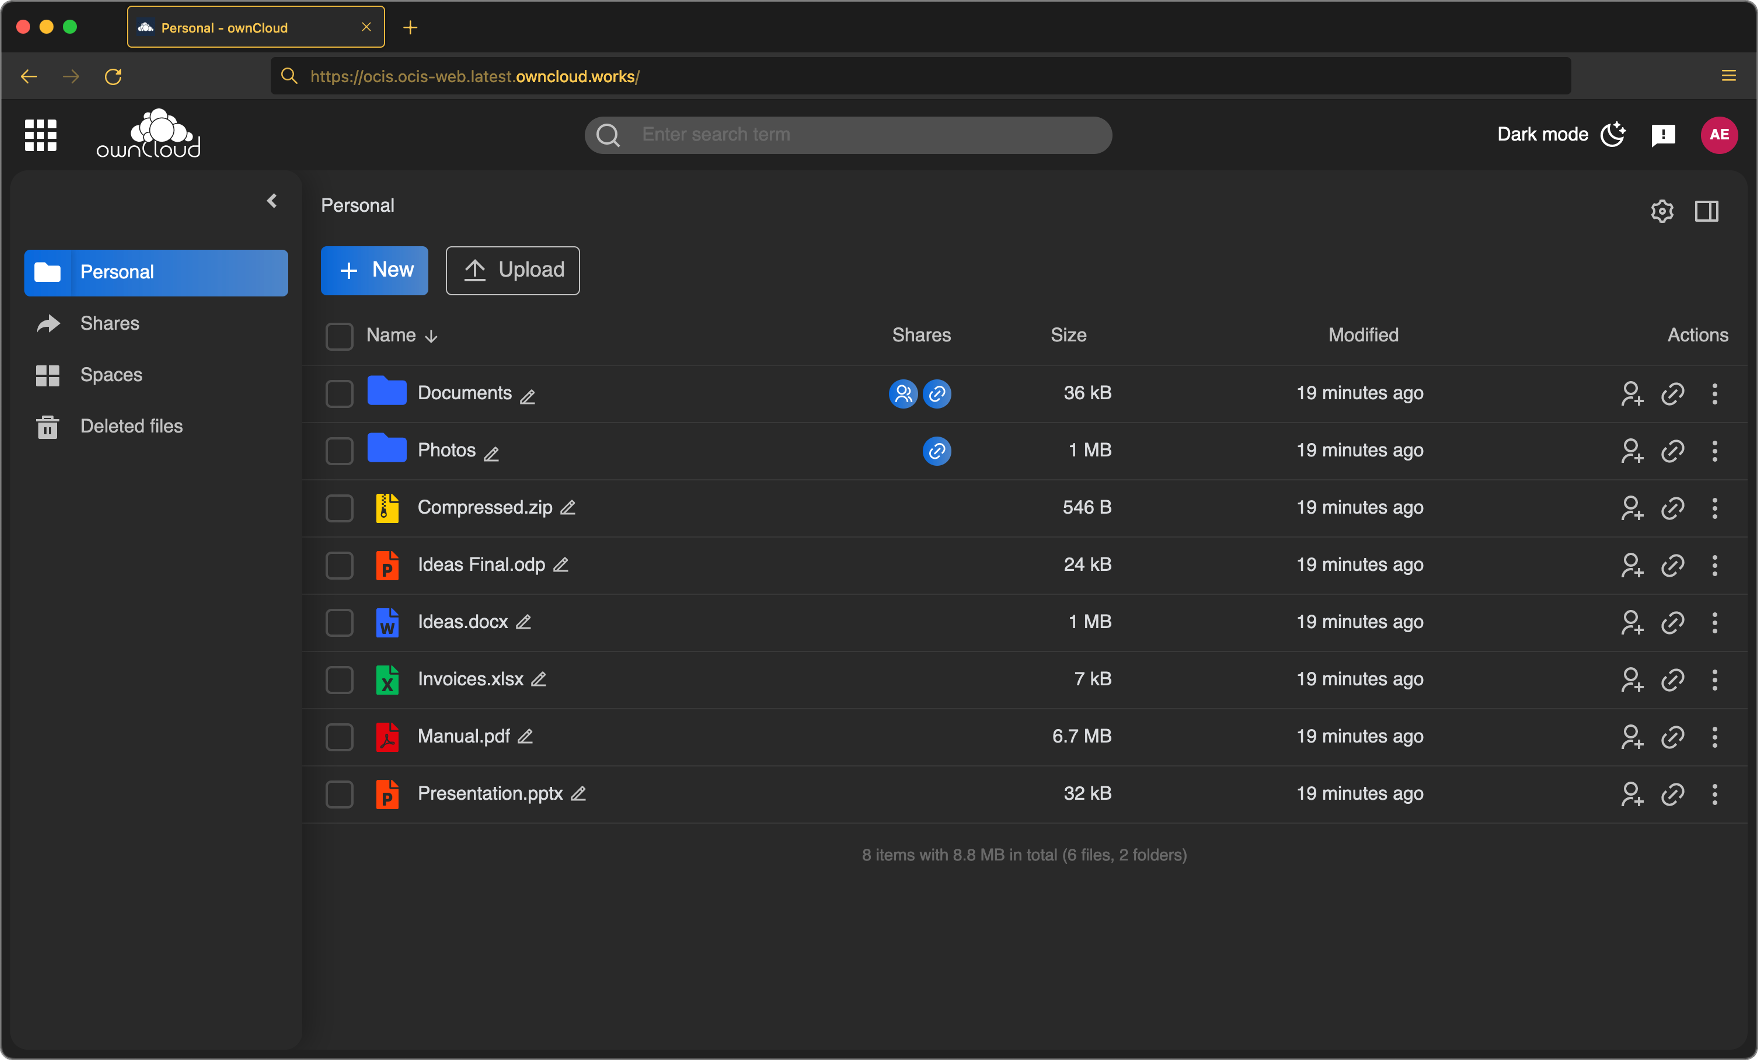Image resolution: width=1758 pixels, height=1060 pixels.
Task: Select the Invoices.xlsx checkbox
Action: pos(340,680)
